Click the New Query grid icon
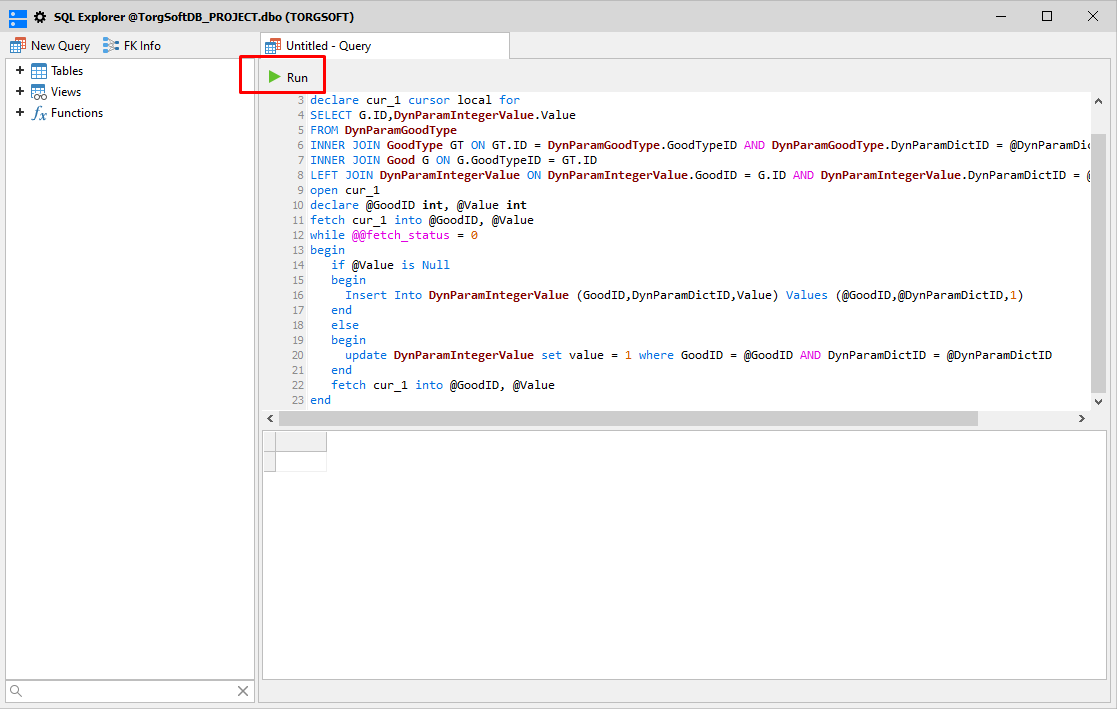The image size is (1117, 710). click(16, 45)
